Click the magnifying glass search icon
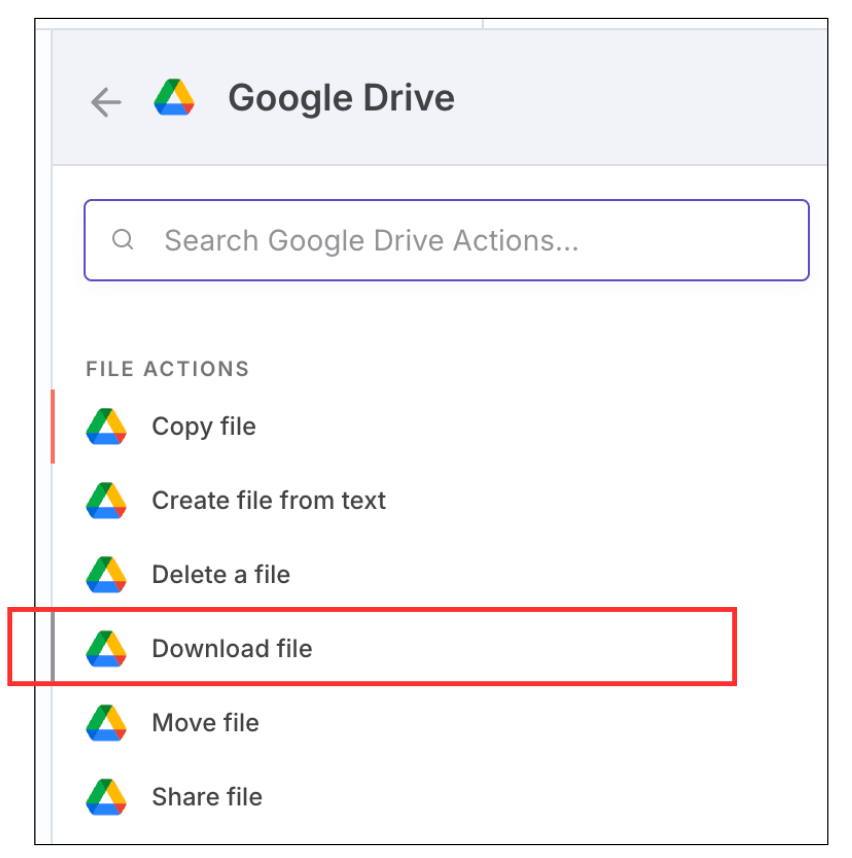The width and height of the screenshot is (852, 858). point(122,239)
